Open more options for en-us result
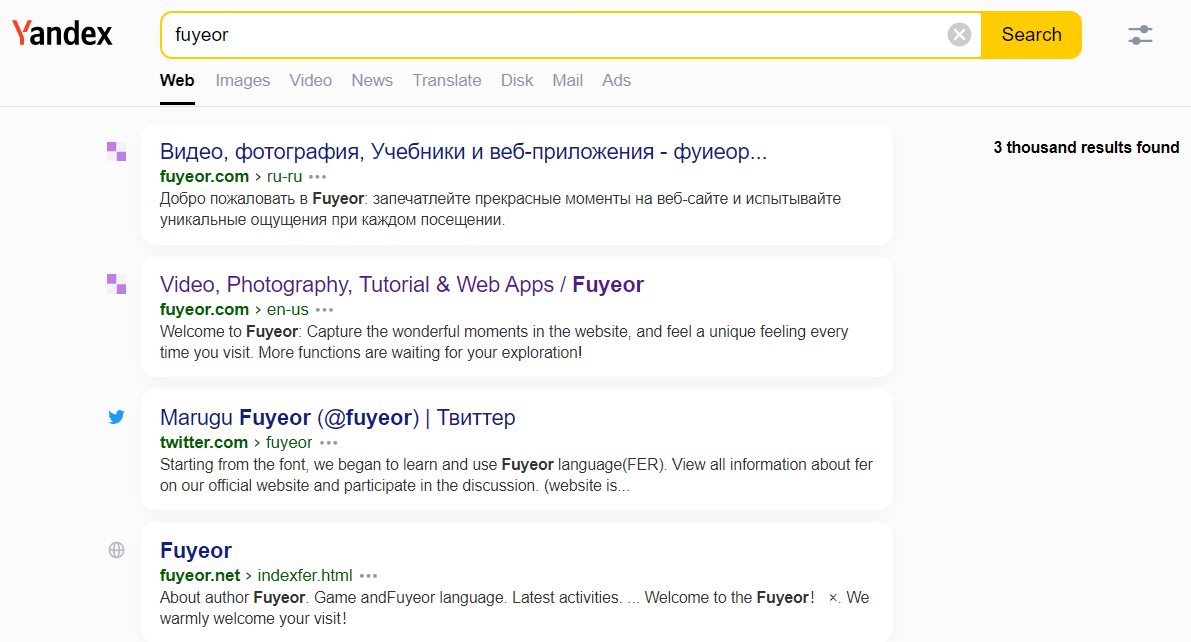 pyautogui.click(x=324, y=310)
